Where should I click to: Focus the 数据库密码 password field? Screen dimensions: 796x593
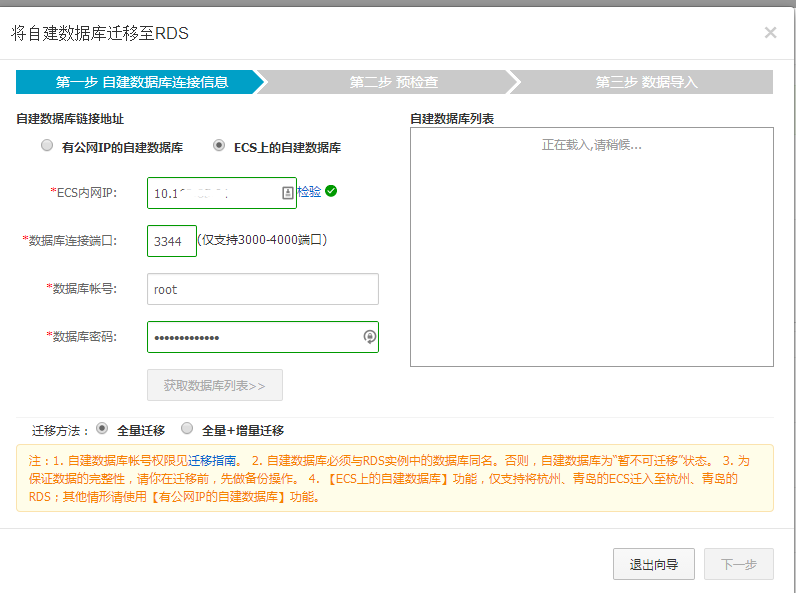coord(252,337)
